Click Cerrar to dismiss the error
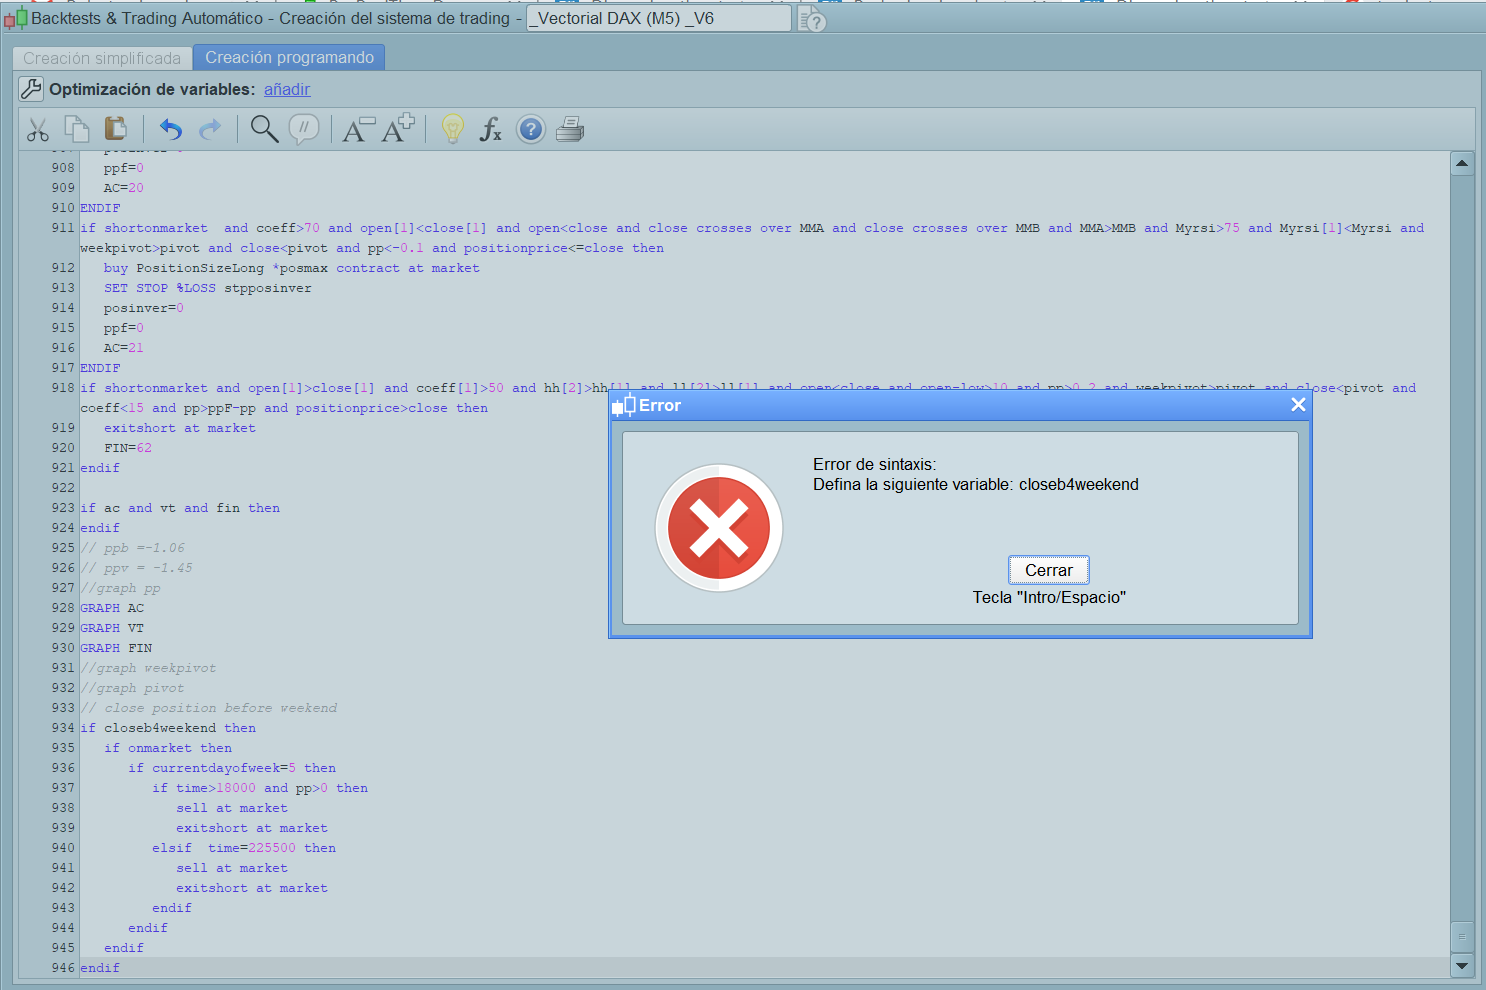The image size is (1486, 990). point(1049,570)
